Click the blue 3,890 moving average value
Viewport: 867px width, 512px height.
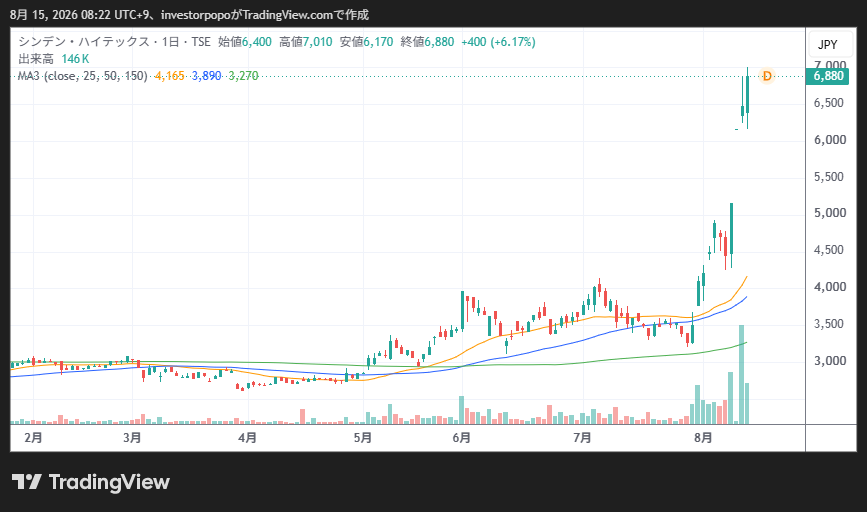pyautogui.click(x=206, y=76)
